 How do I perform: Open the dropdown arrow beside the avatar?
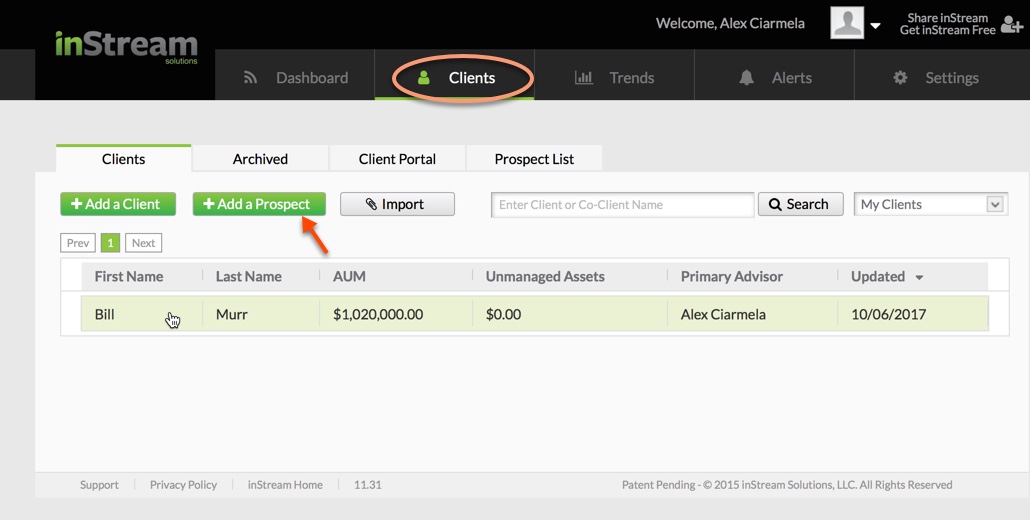tap(875, 26)
